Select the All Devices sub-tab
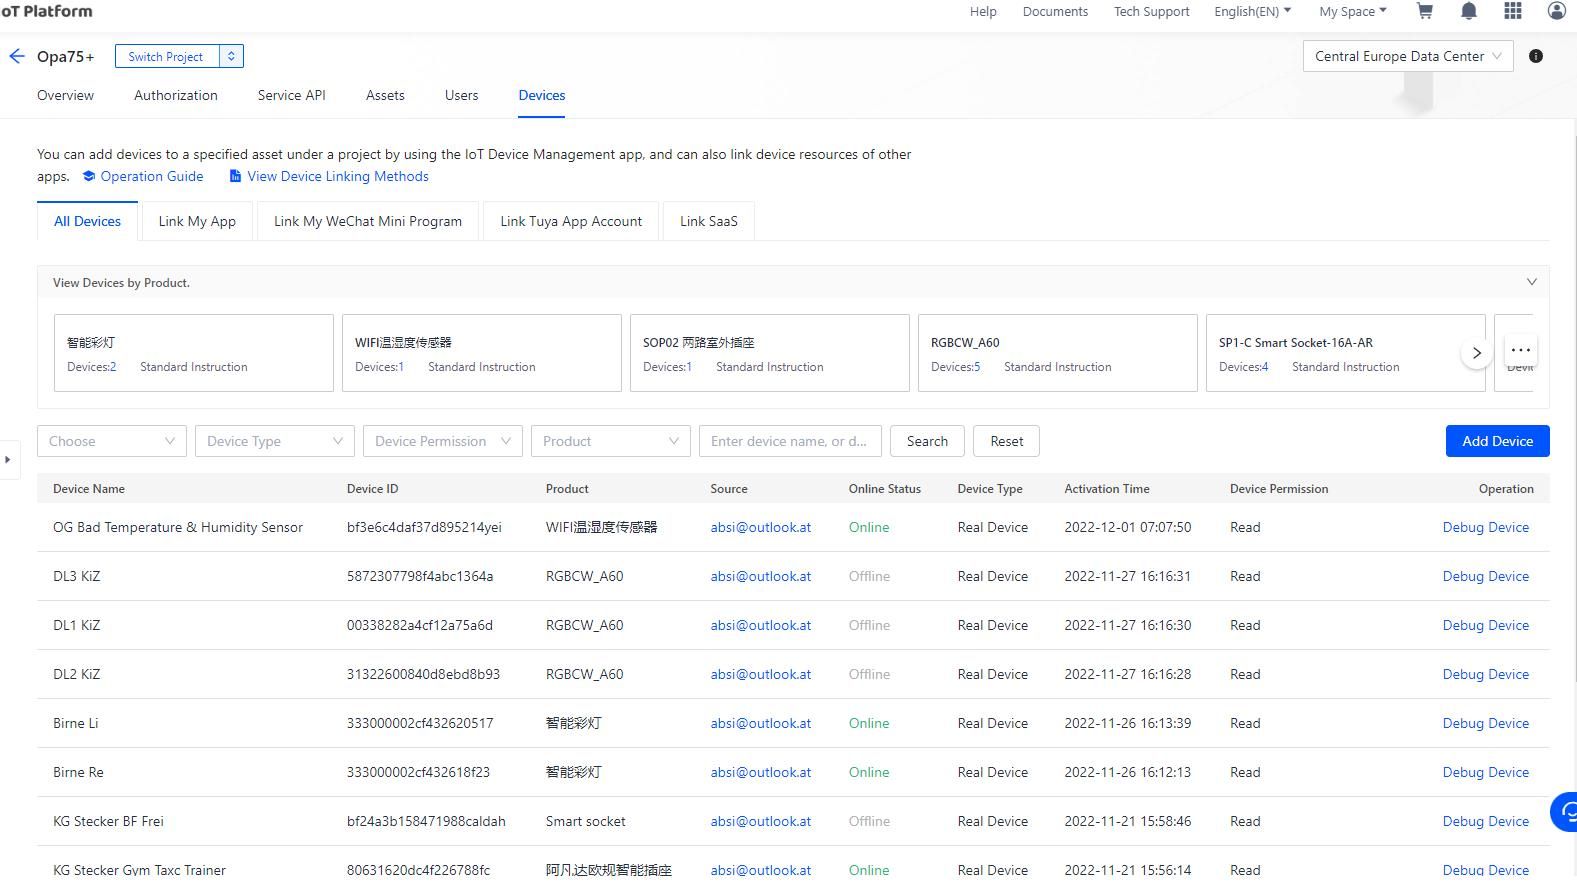Image resolution: width=1577 pixels, height=884 pixels. tap(87, 221)
